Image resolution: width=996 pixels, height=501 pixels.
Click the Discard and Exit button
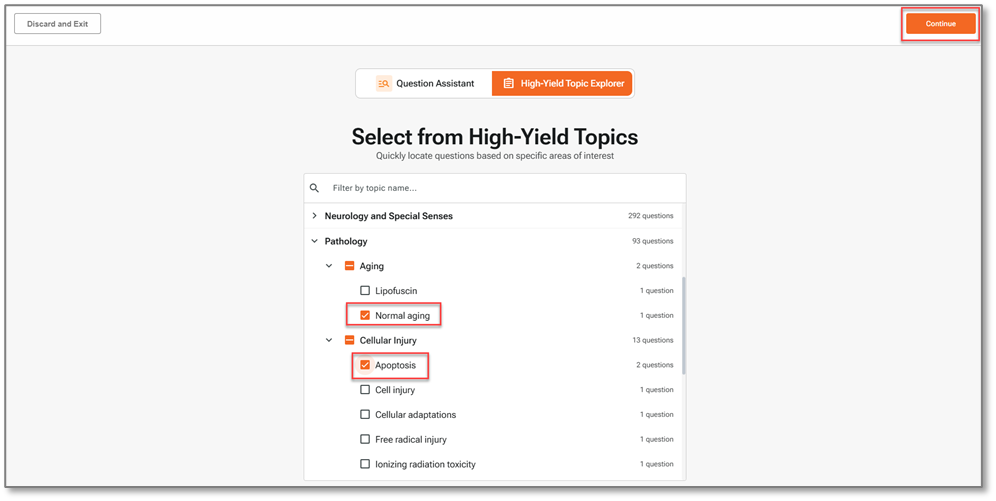pos(57,24)
